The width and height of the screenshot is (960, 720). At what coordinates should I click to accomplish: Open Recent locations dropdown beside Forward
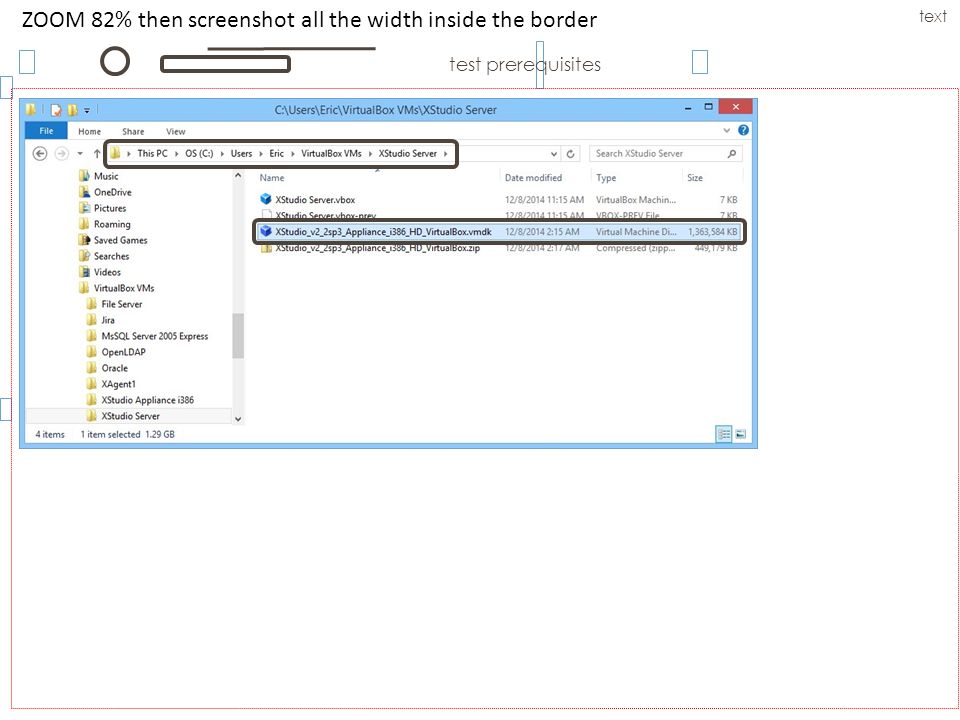point(80,154)
